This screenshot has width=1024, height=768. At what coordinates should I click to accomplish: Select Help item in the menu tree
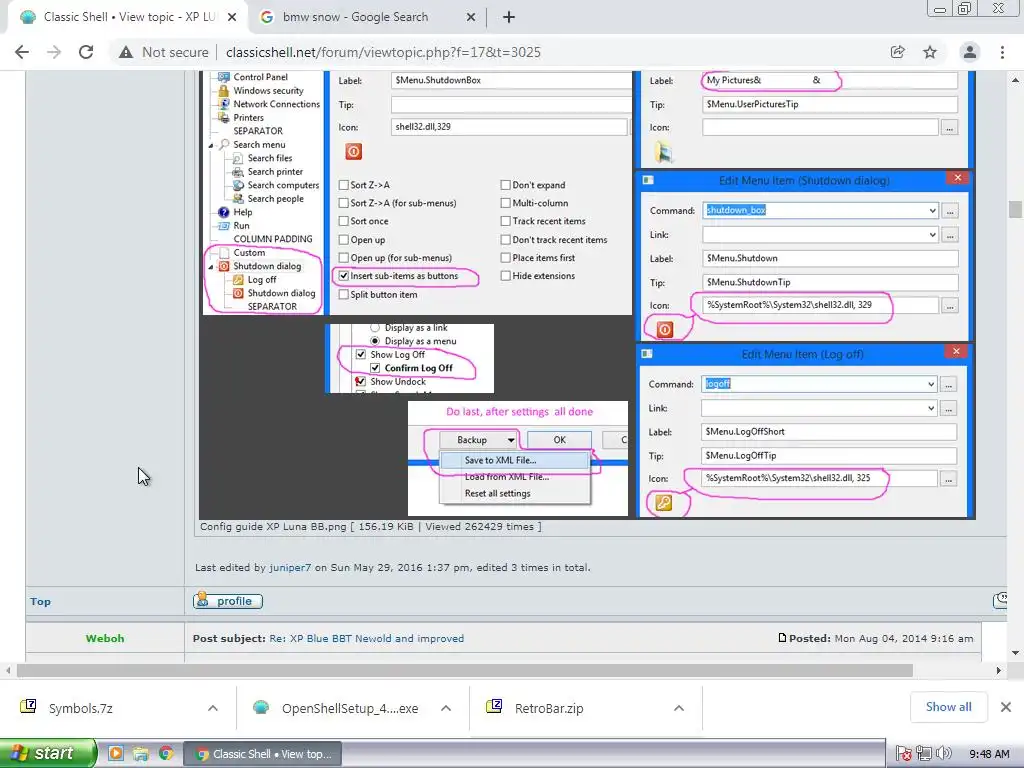tap(242, 212)
